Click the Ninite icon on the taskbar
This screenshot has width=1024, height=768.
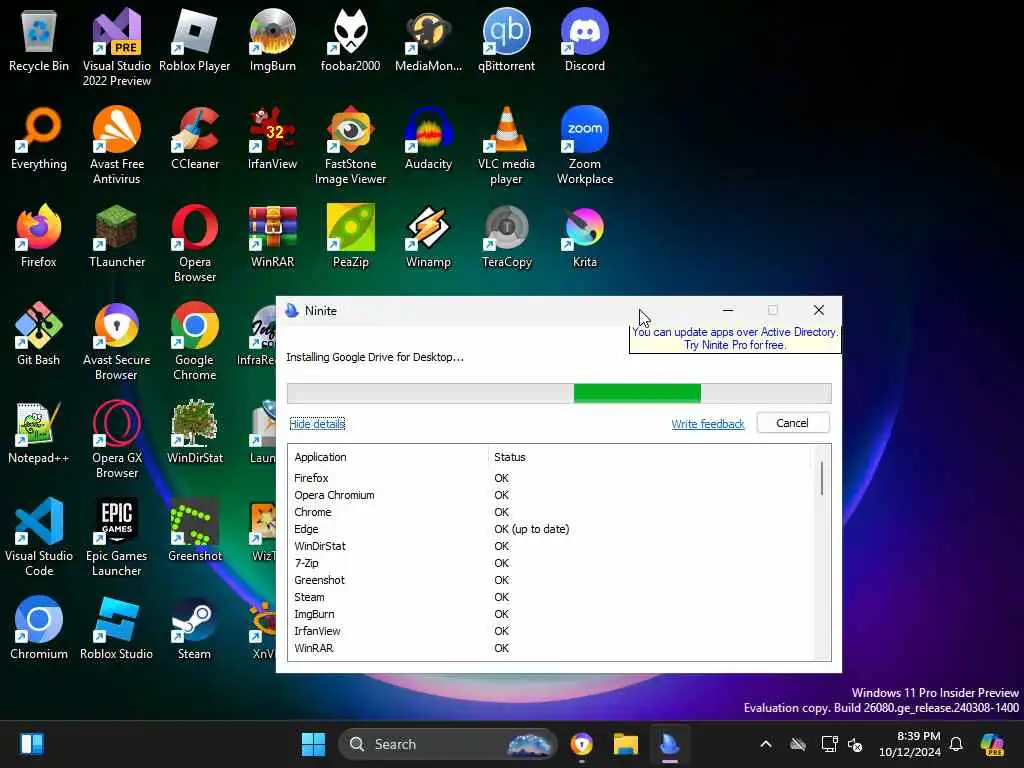669,744
